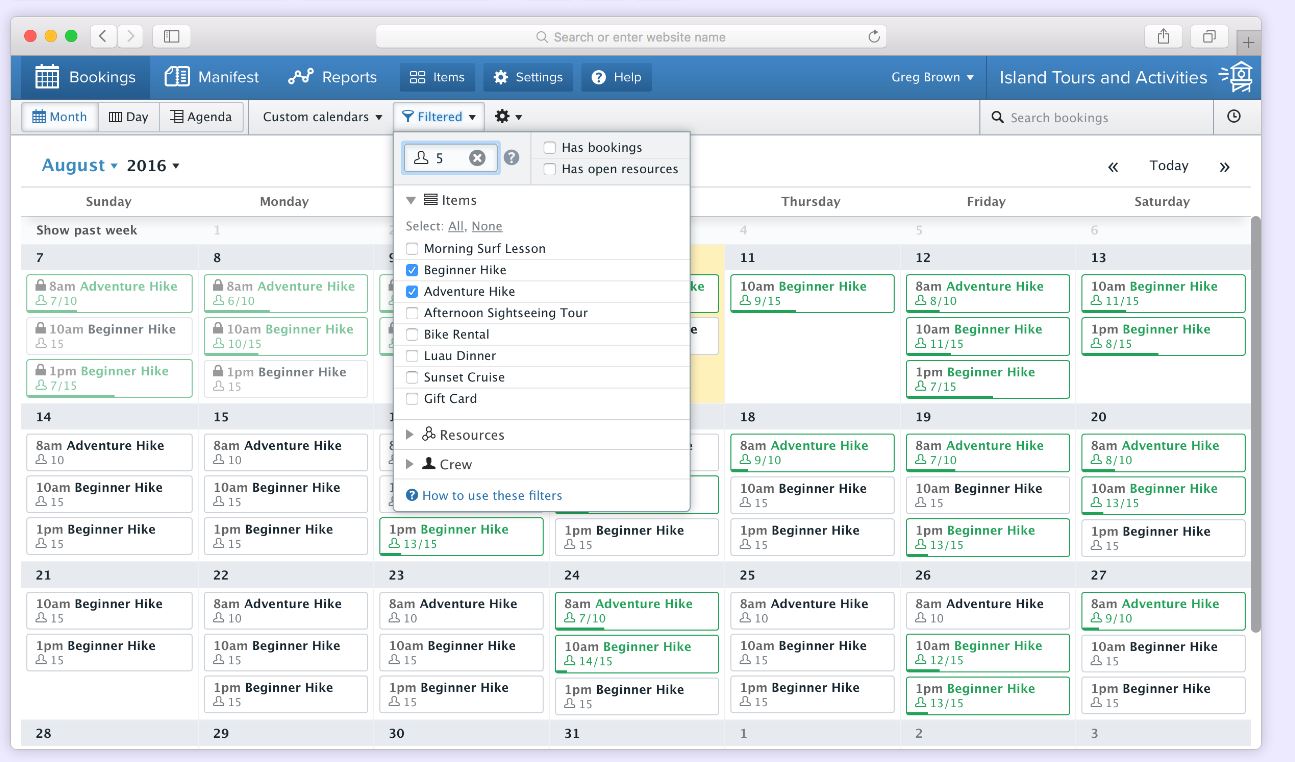Check the Gift Card item
Viewport: 1295px width, 762px height.
point(412,399)
